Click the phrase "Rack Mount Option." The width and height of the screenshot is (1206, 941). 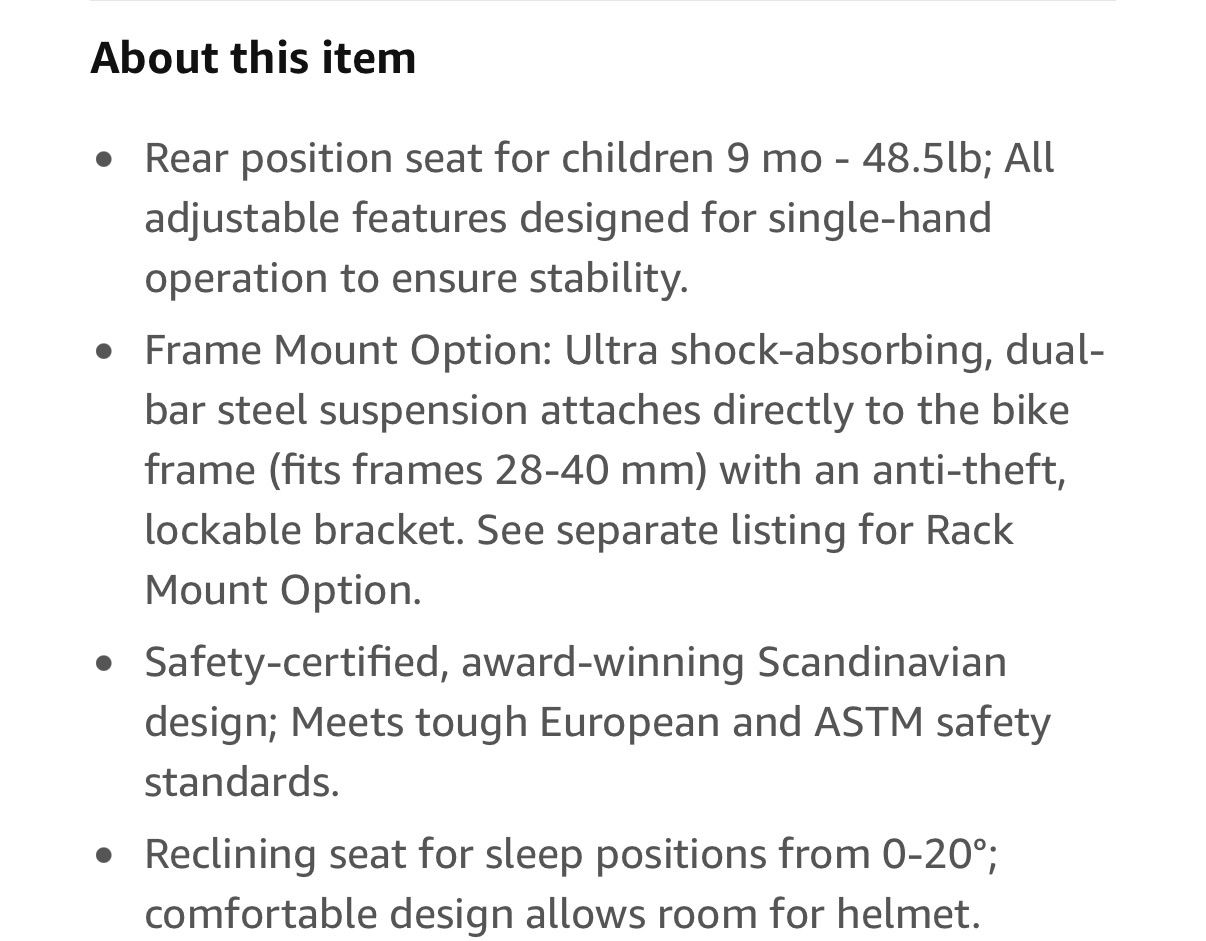pyautogui.click(x=579, y=561)
